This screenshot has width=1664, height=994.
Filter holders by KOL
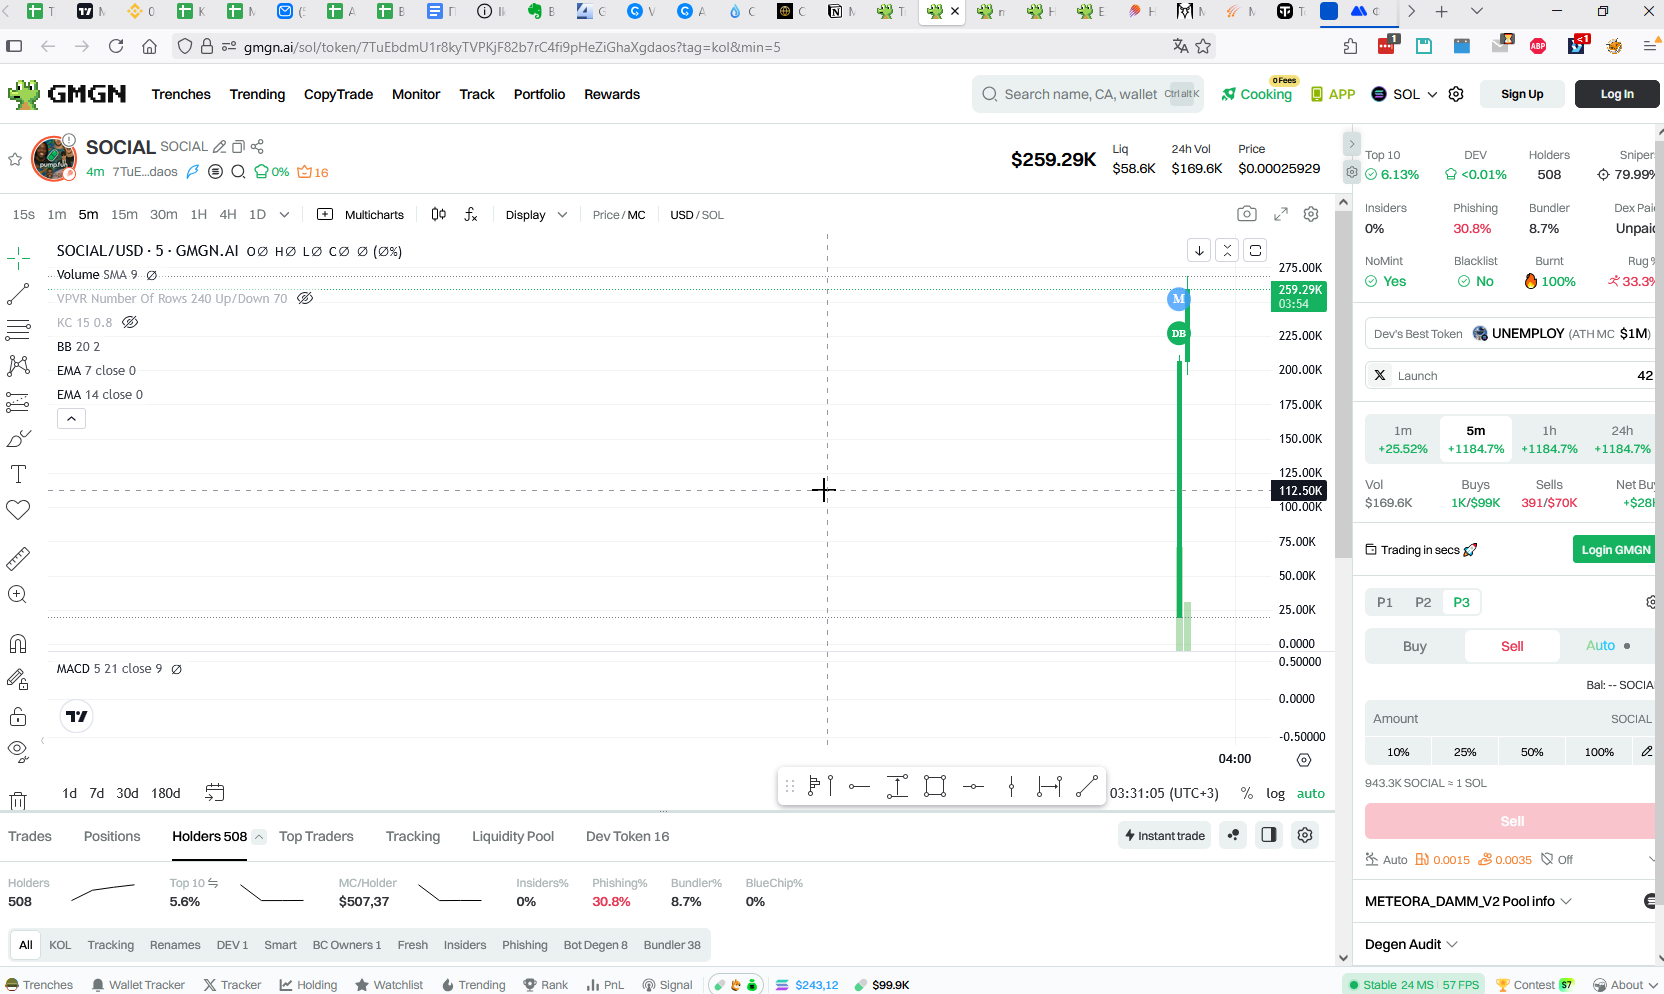tap(60, 945)
